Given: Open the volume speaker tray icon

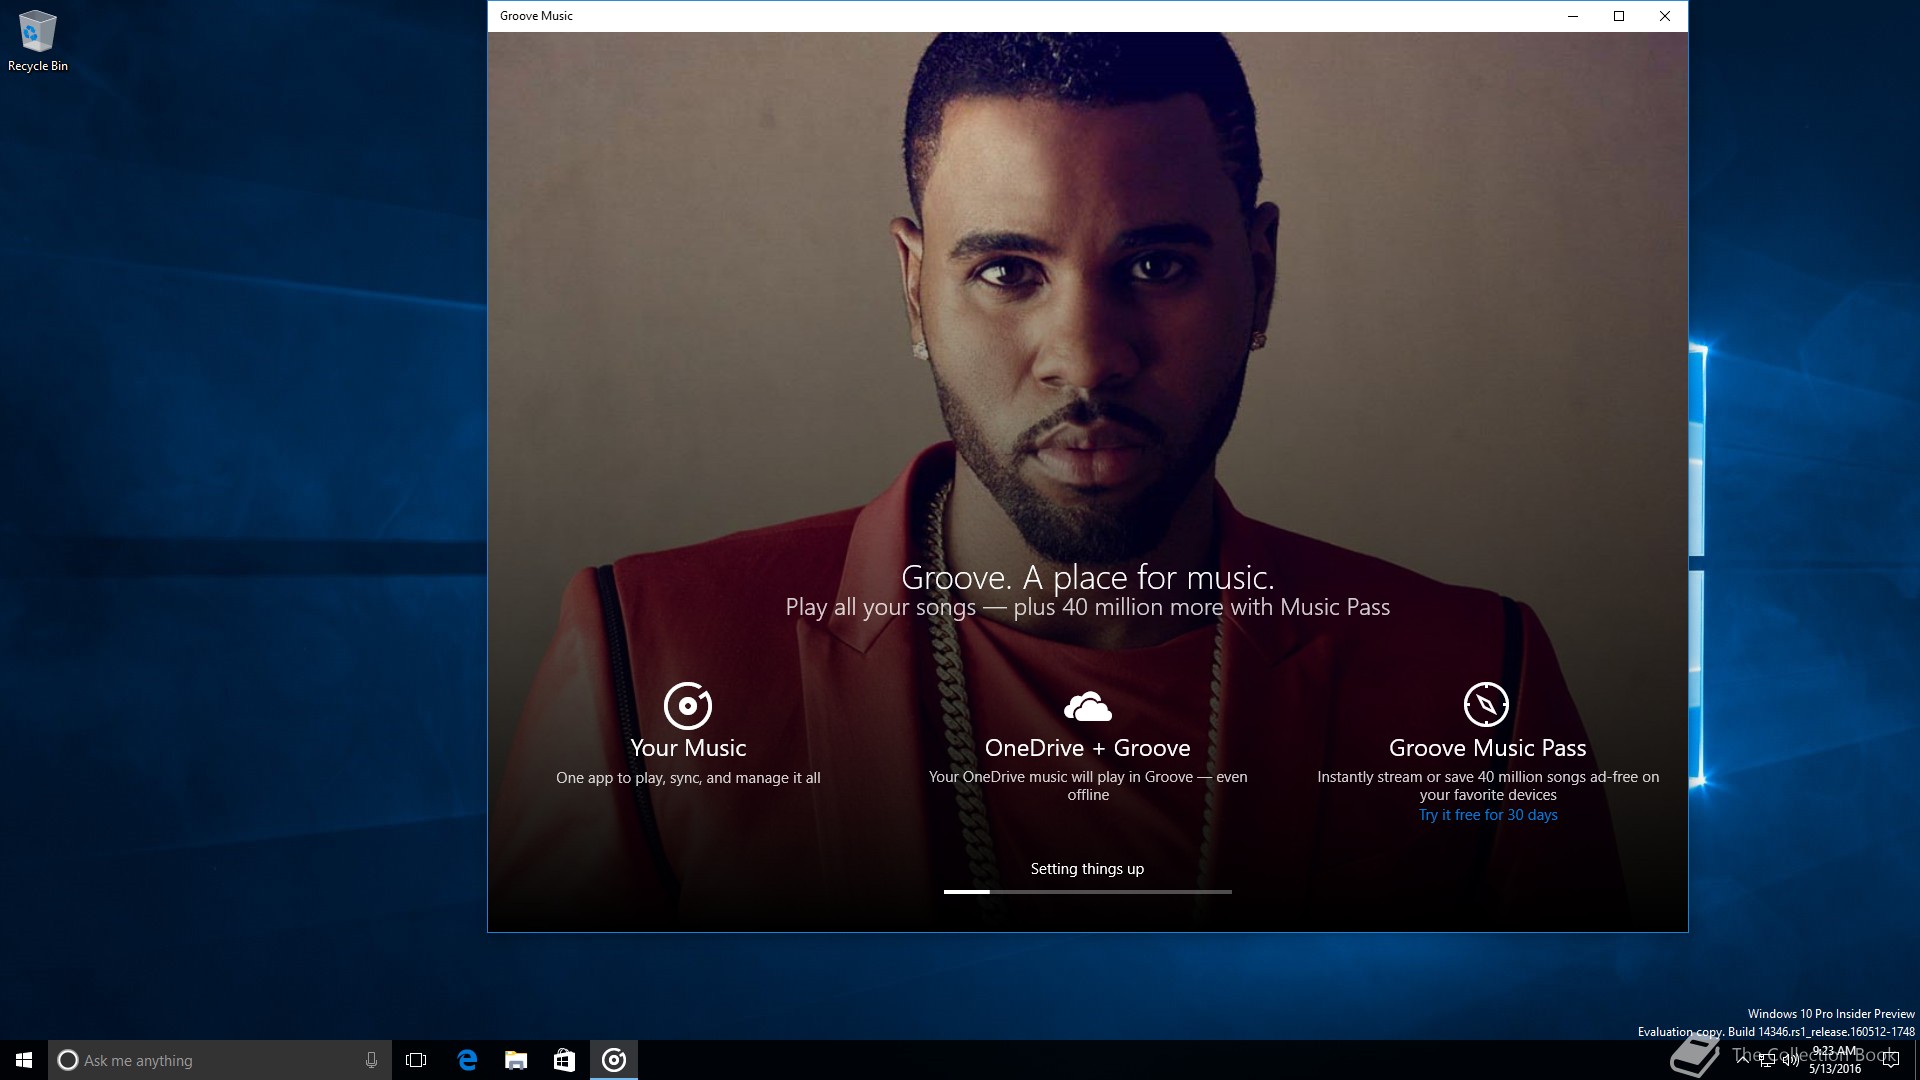Looking at the screenshot, I should (x=1791, y=1061).
